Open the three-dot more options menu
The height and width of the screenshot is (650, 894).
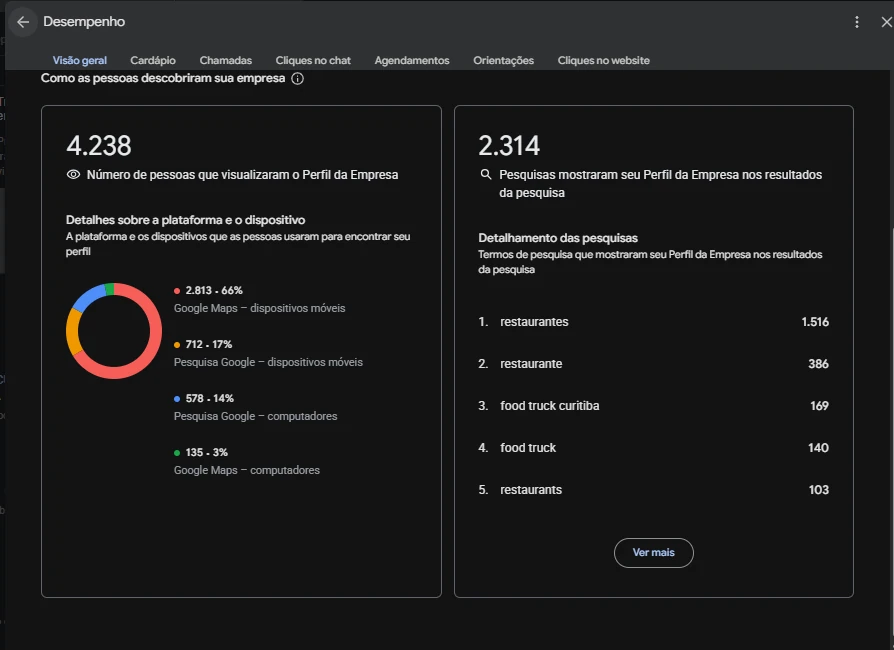(x=856, y=22)
